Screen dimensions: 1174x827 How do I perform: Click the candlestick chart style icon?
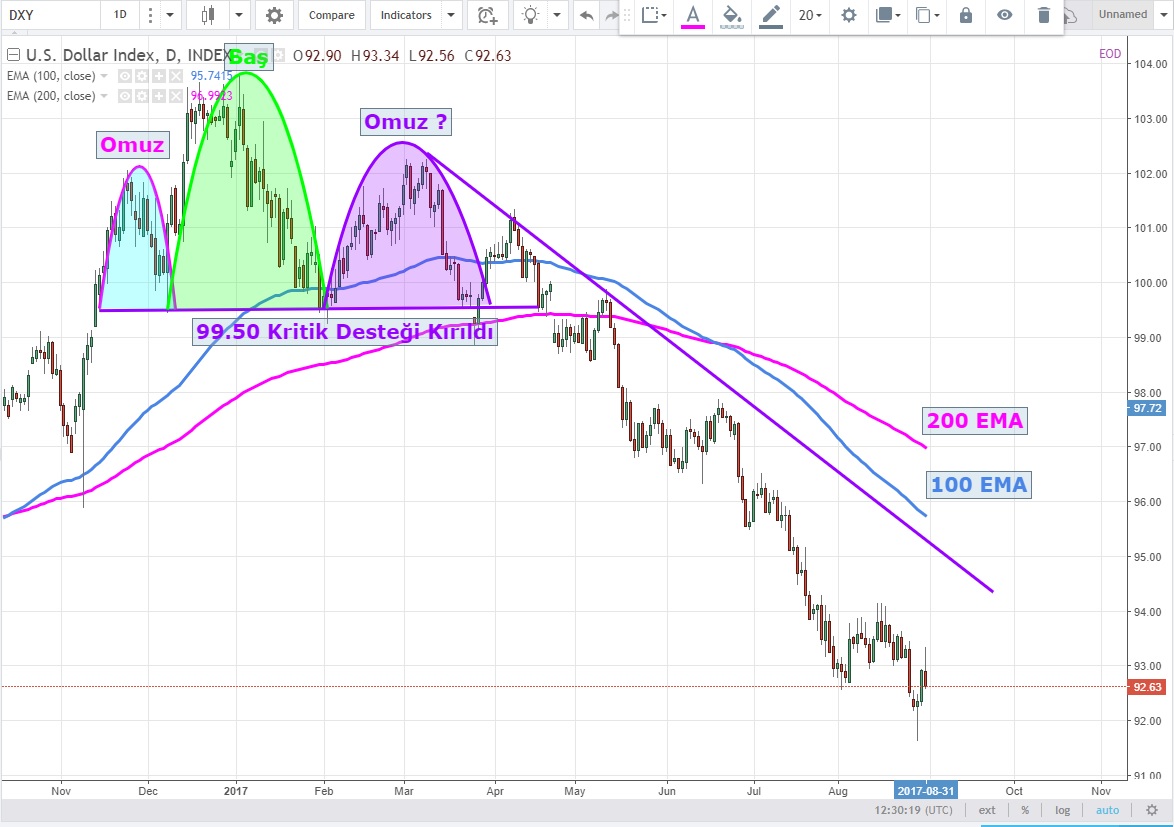point(209,15)
